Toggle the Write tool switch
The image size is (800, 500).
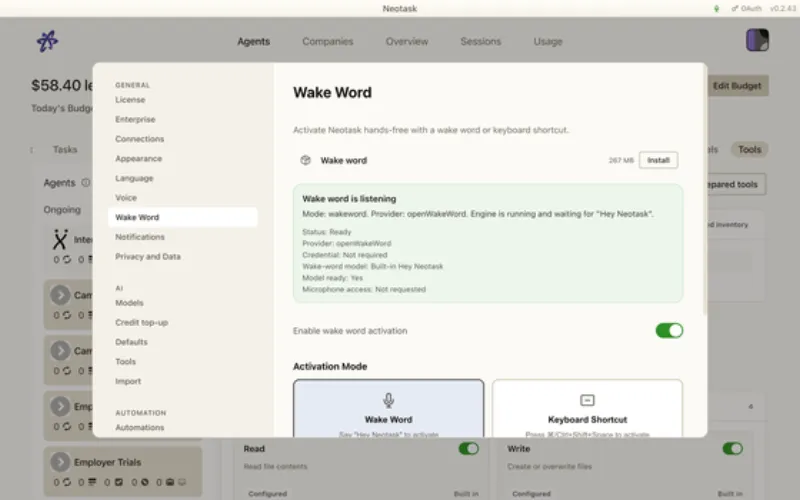click(732, 448)
